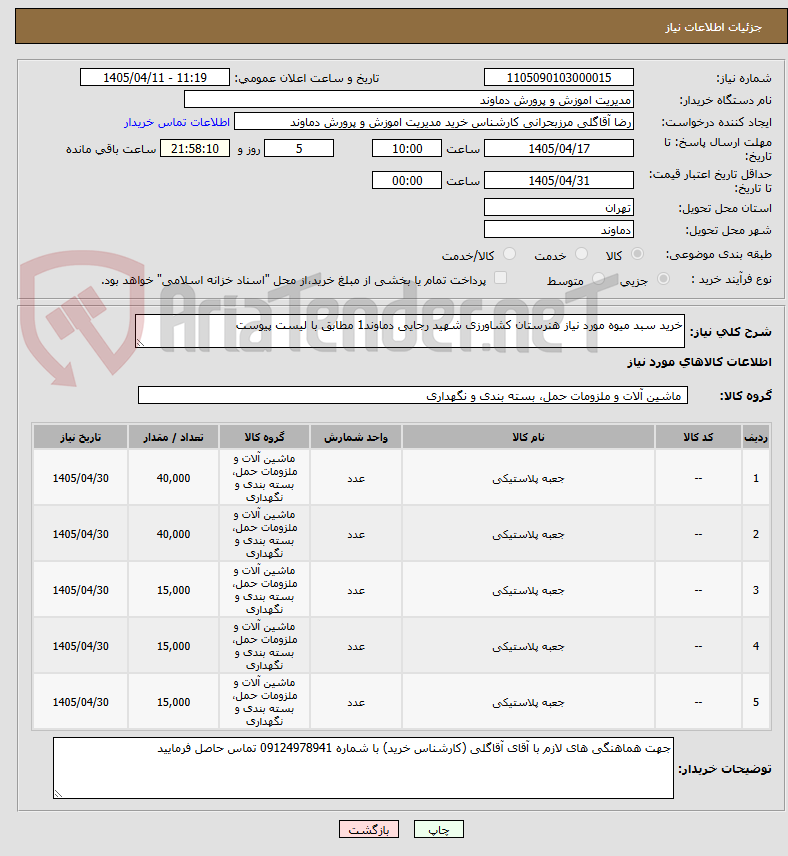The height and width of the screenshot is (856, 788).
Task: Click the goods group cell in row 1
Action: [x=264, y=478]
